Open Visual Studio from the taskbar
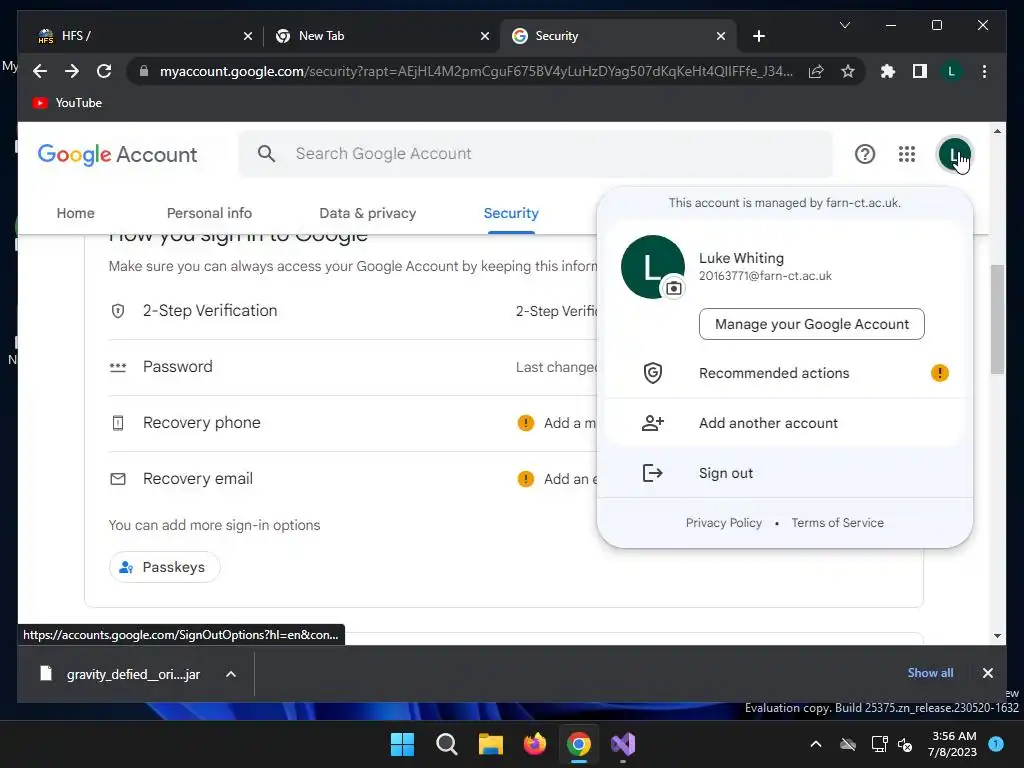The height and width of the screenshot is (768, 1024). point(623,744)
